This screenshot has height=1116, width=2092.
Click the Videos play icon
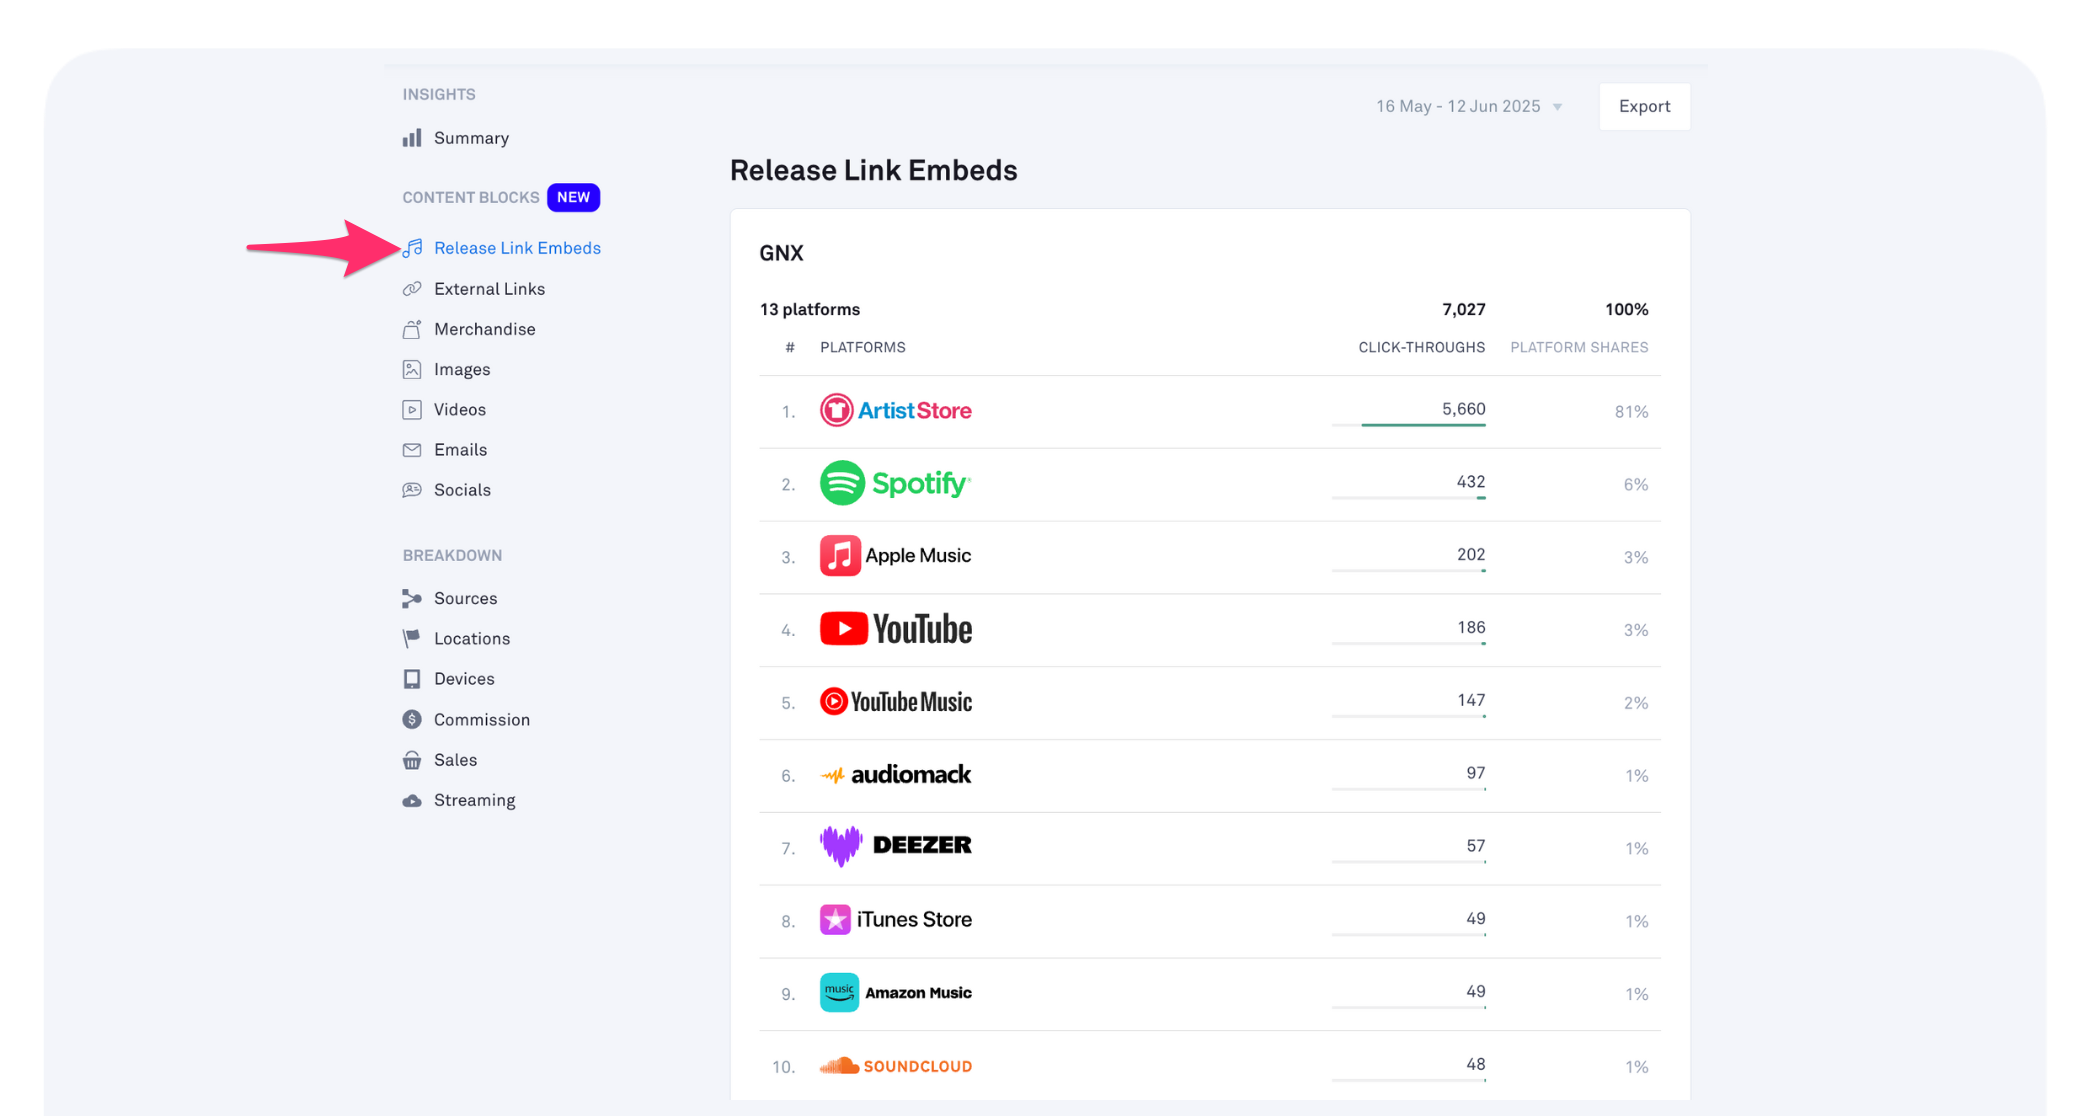pos(412,410)
